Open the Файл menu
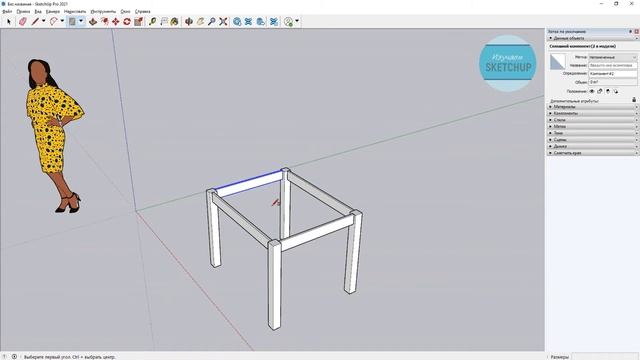 (x=7, y=11)
